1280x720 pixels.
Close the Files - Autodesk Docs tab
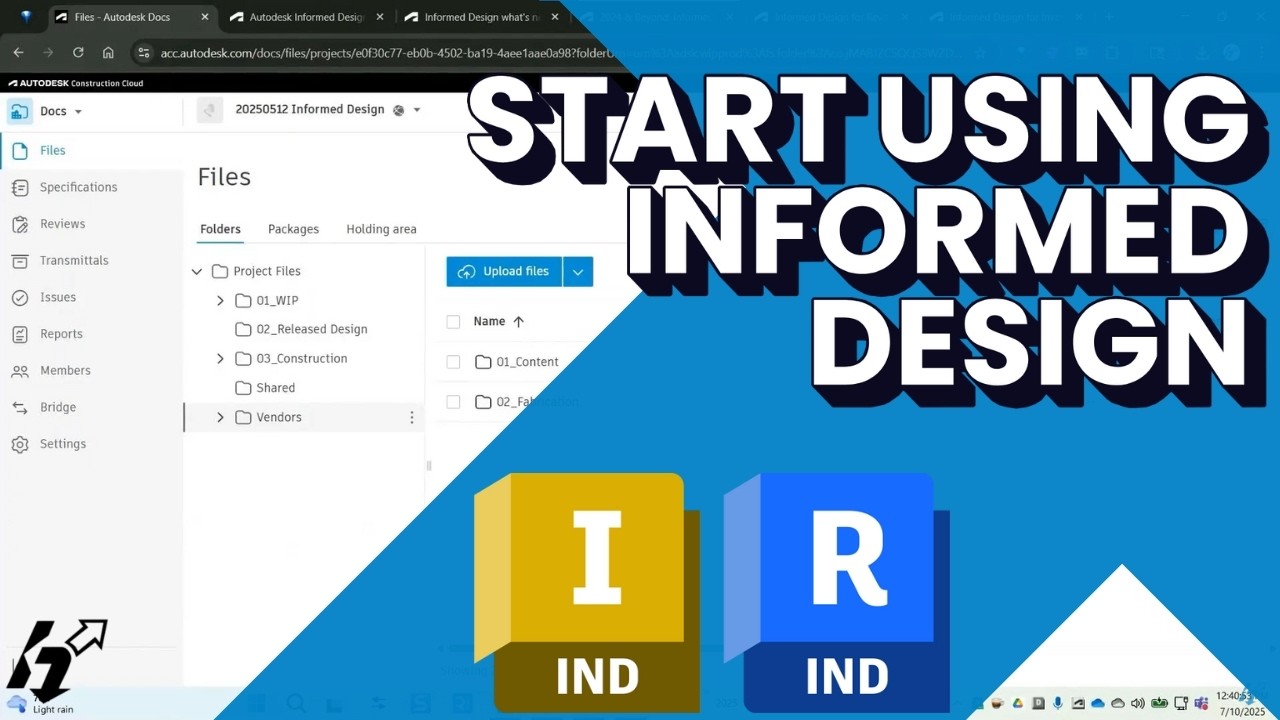point(203,17)
